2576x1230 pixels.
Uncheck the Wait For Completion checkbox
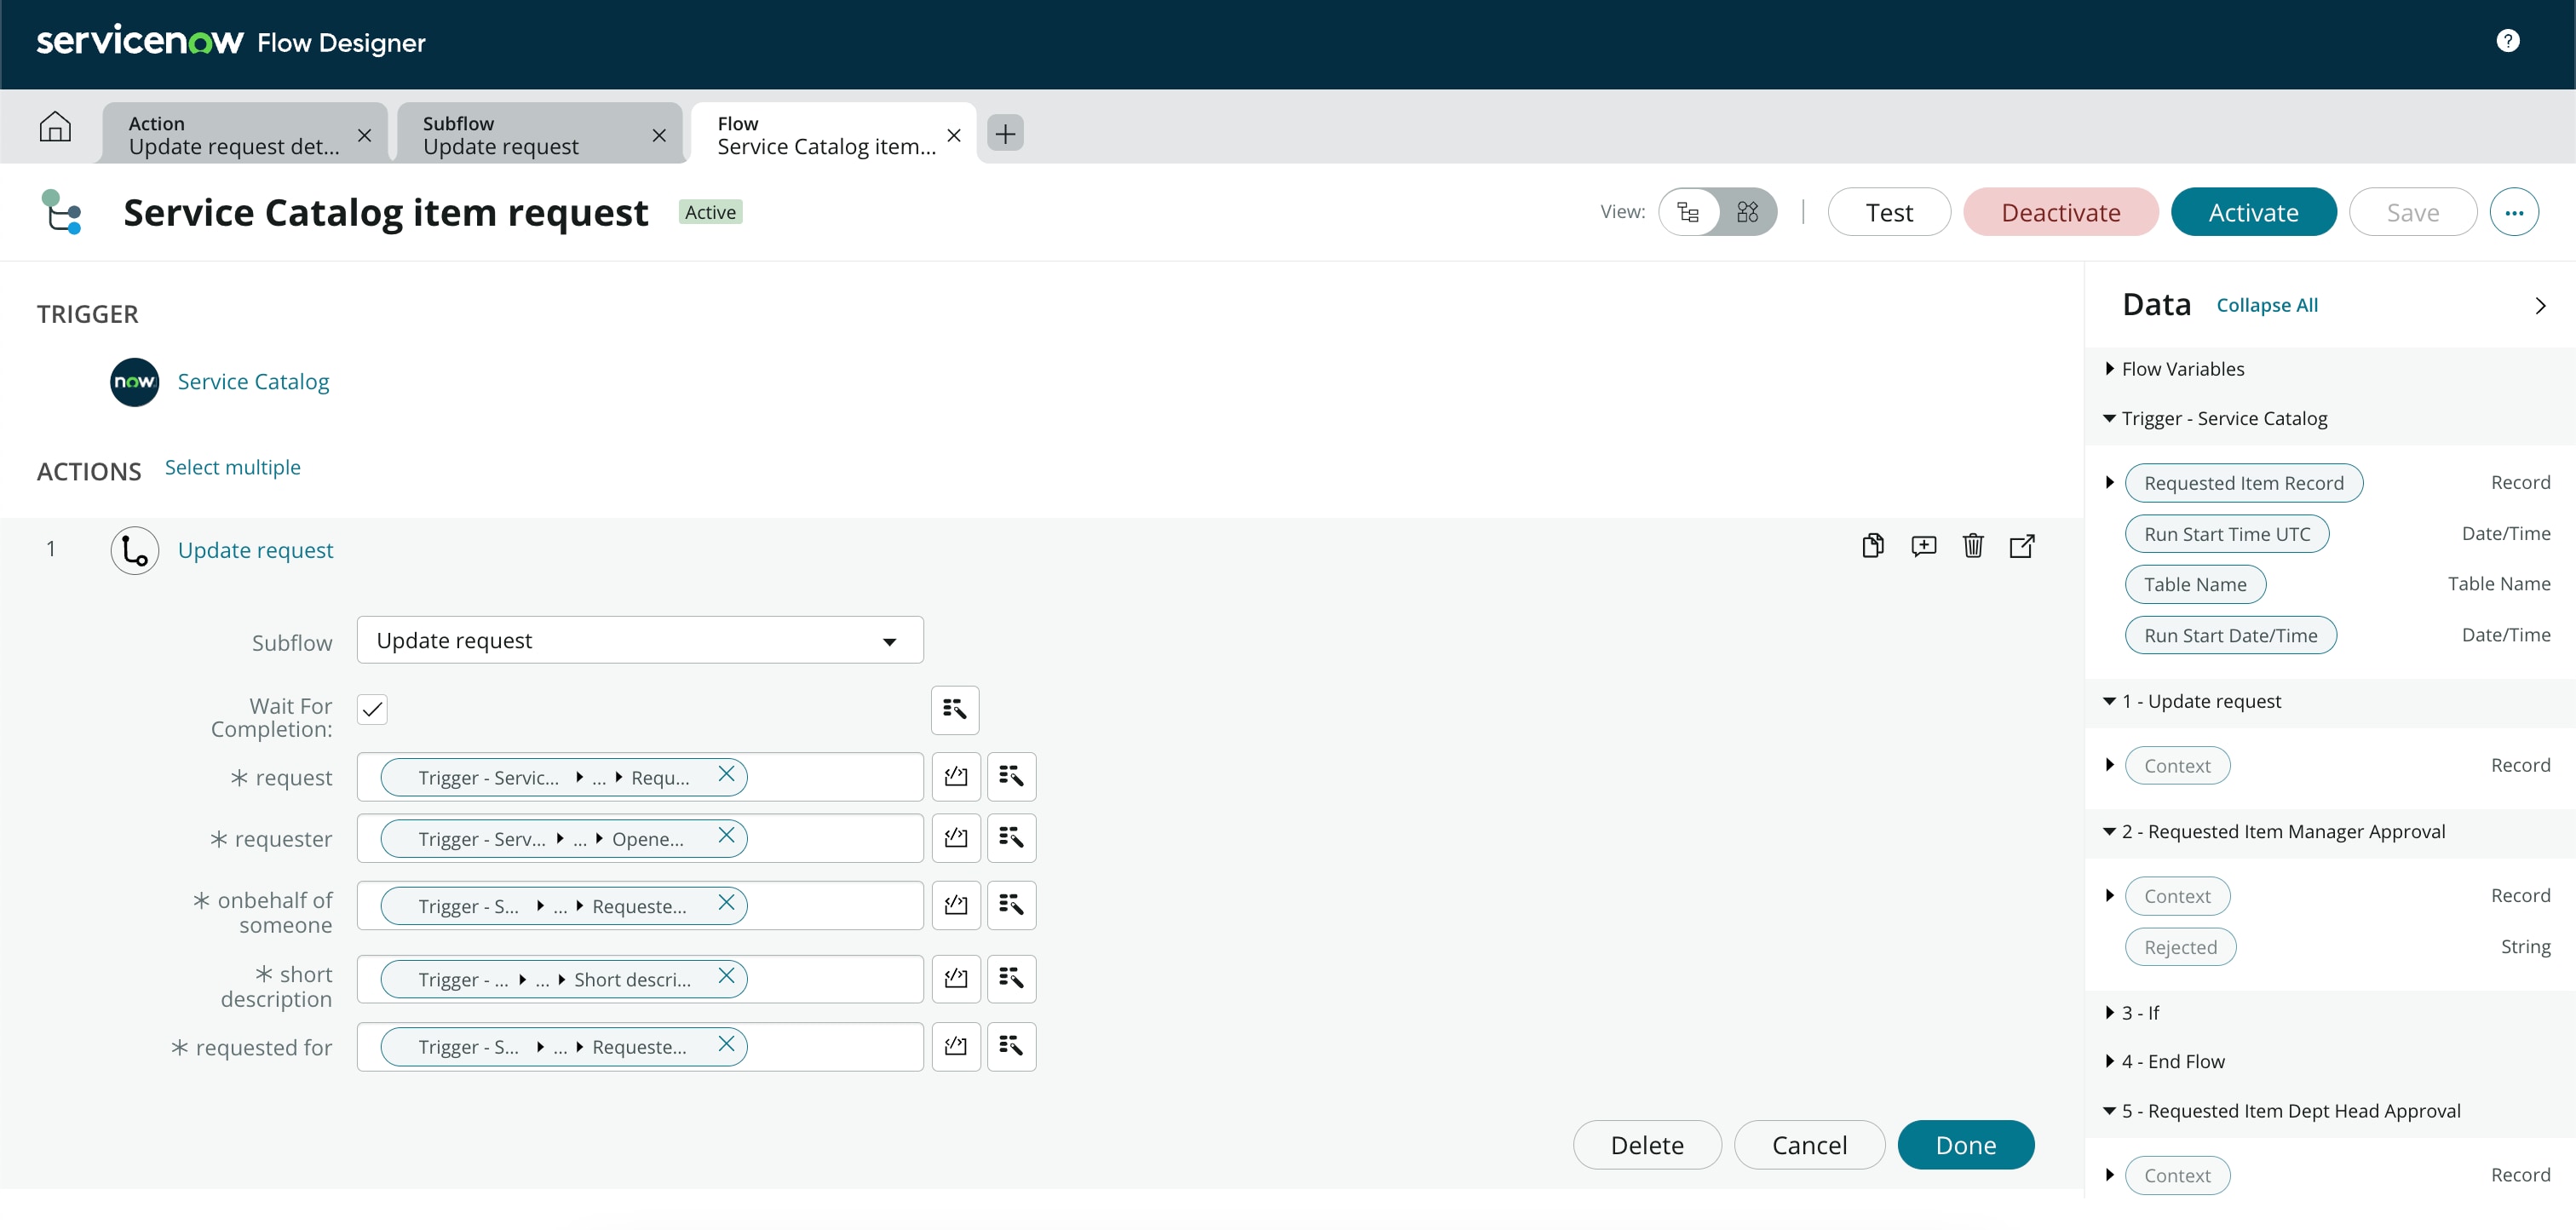coord(372,709)
